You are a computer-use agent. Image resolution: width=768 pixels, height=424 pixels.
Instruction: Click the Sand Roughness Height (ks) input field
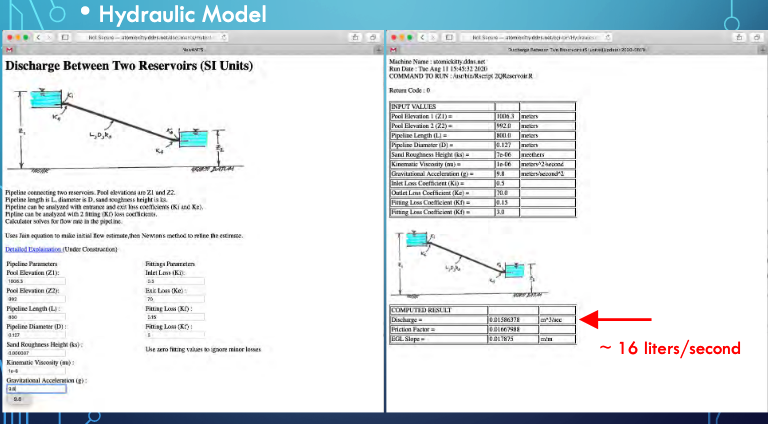click(36, 353)
